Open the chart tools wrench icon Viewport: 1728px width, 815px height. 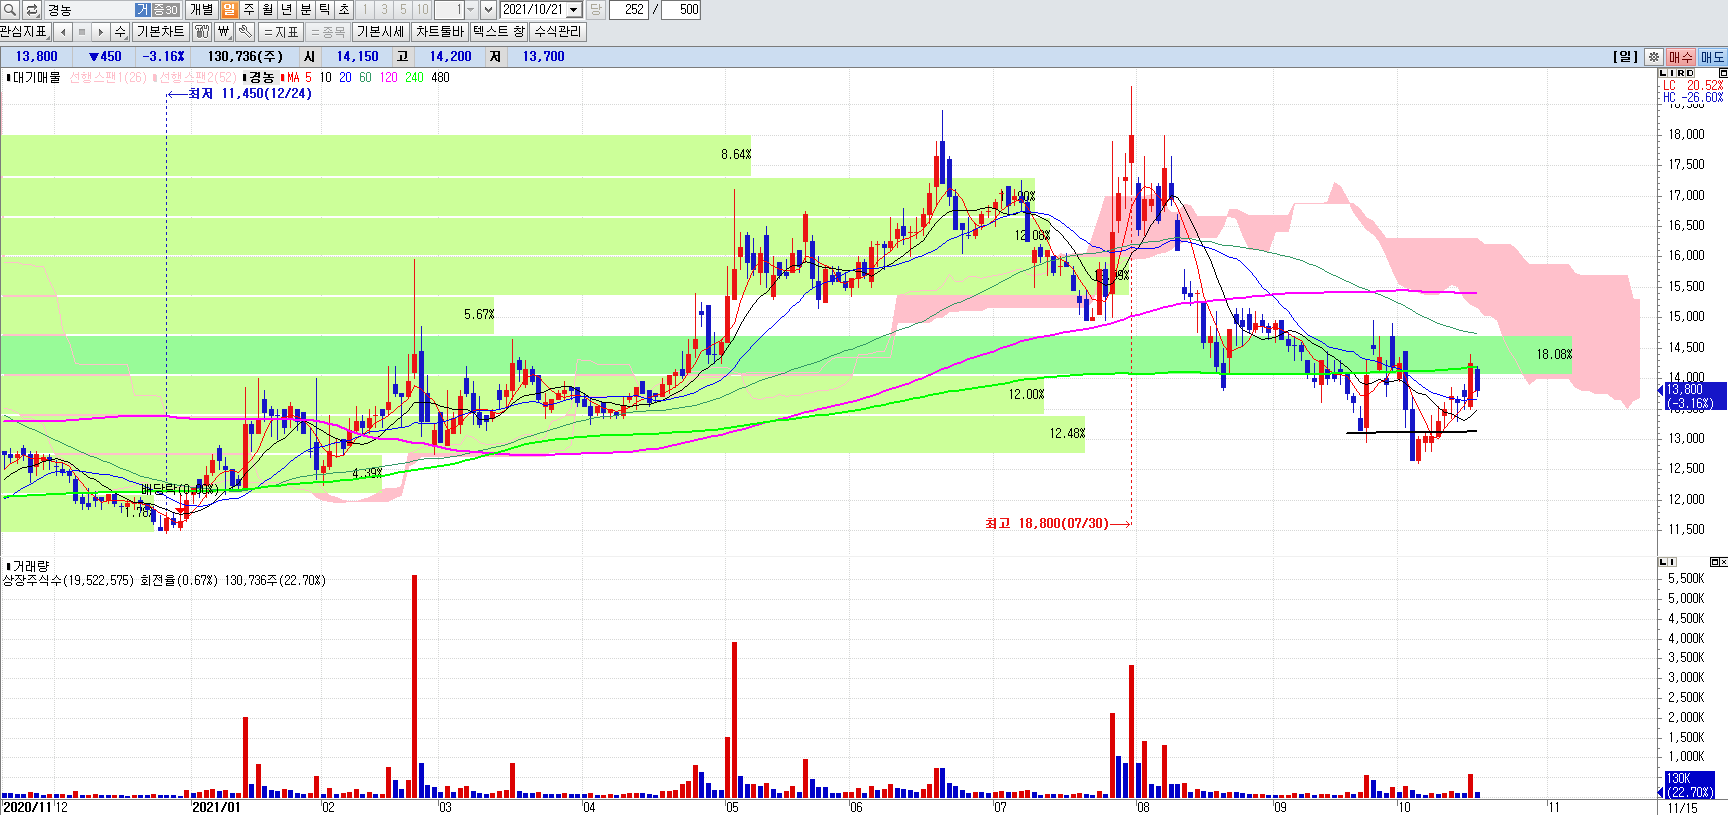tap(245, 32)
